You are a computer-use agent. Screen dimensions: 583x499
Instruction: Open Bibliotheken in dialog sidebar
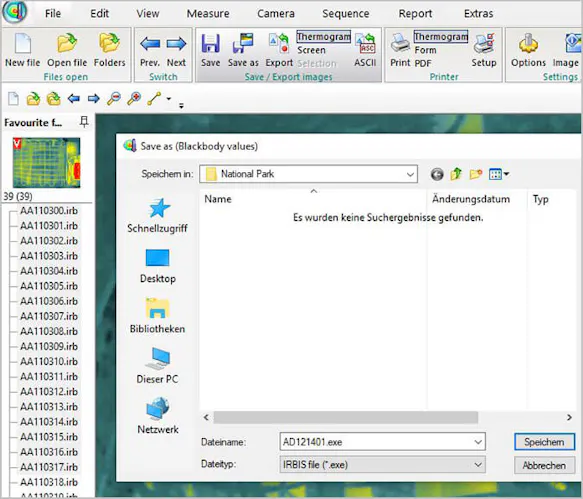[157, 316]
